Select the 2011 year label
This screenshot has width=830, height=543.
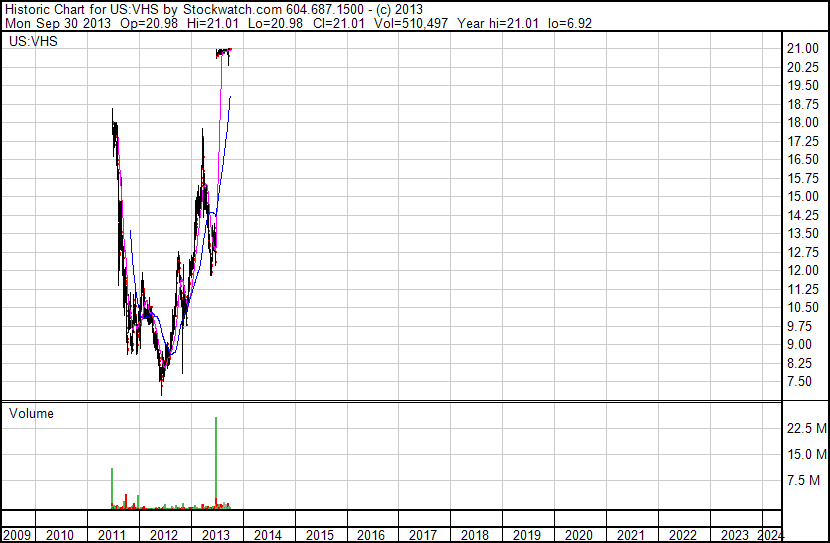[112, 535]
